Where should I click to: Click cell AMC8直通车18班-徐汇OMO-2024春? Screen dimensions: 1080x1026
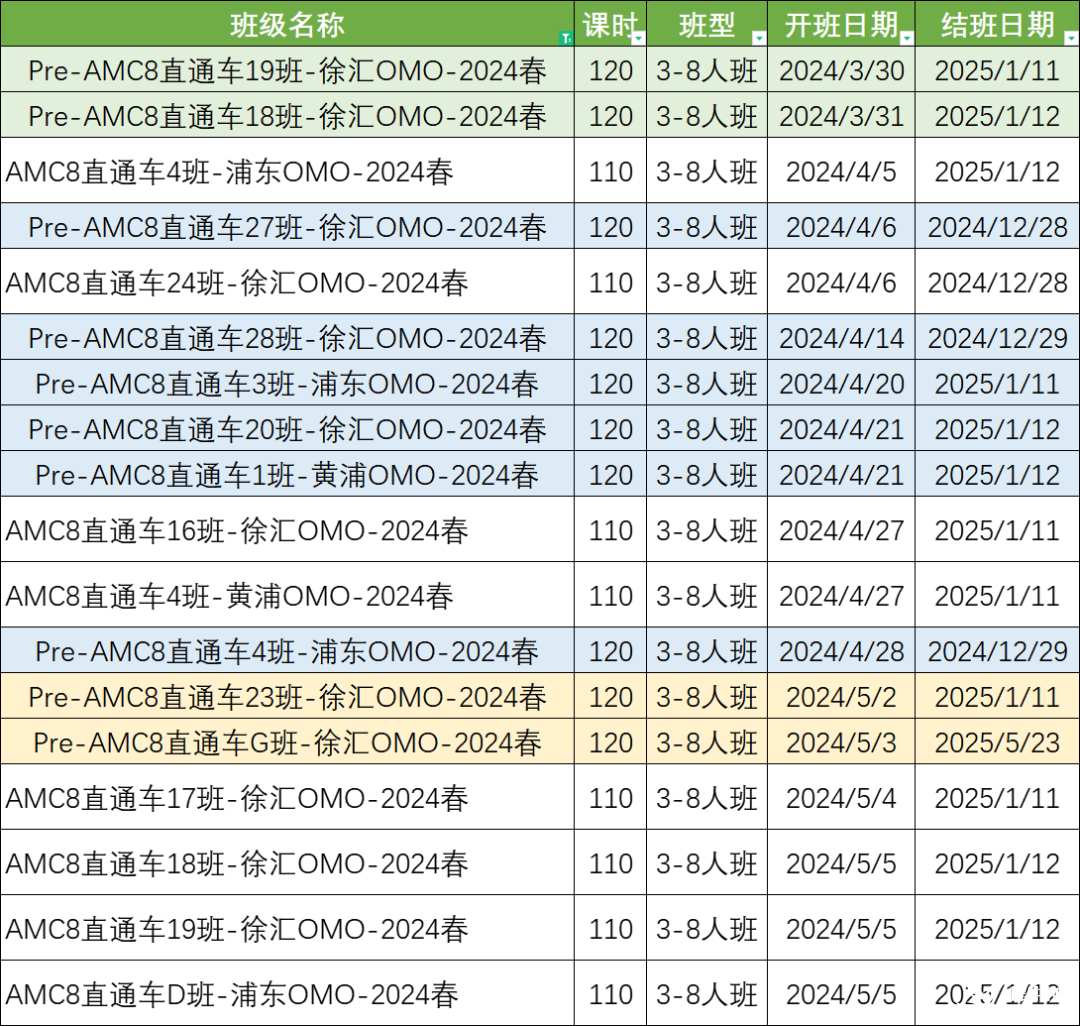point(287,862)
